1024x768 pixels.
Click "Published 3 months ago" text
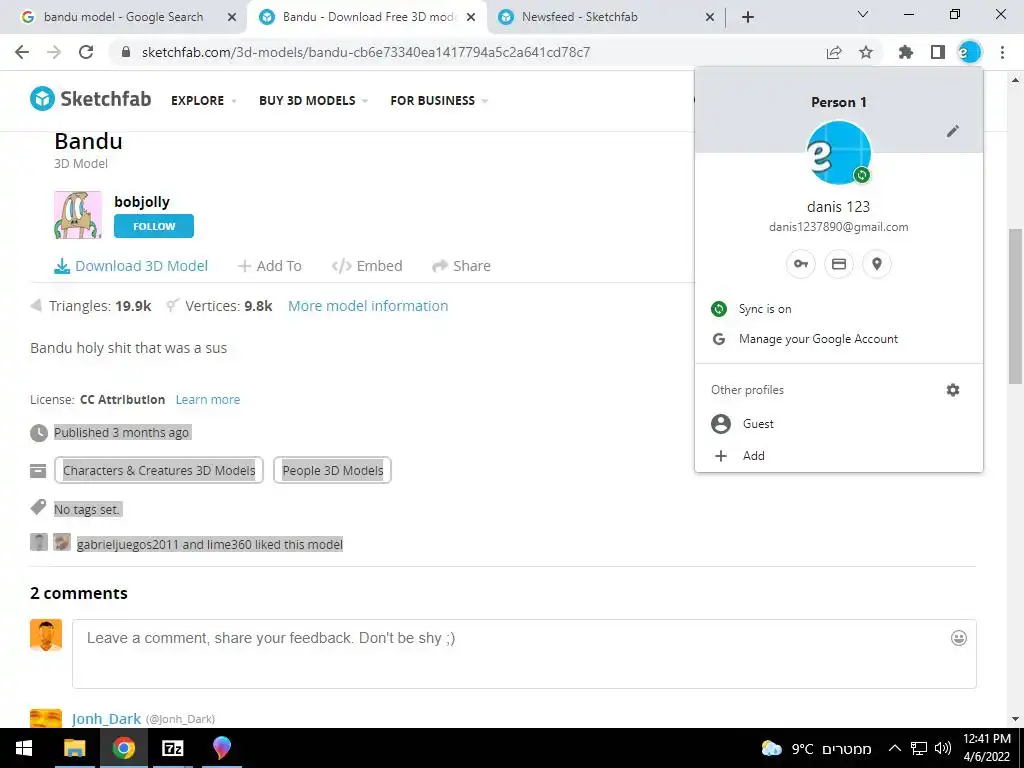tap(121, 432)
